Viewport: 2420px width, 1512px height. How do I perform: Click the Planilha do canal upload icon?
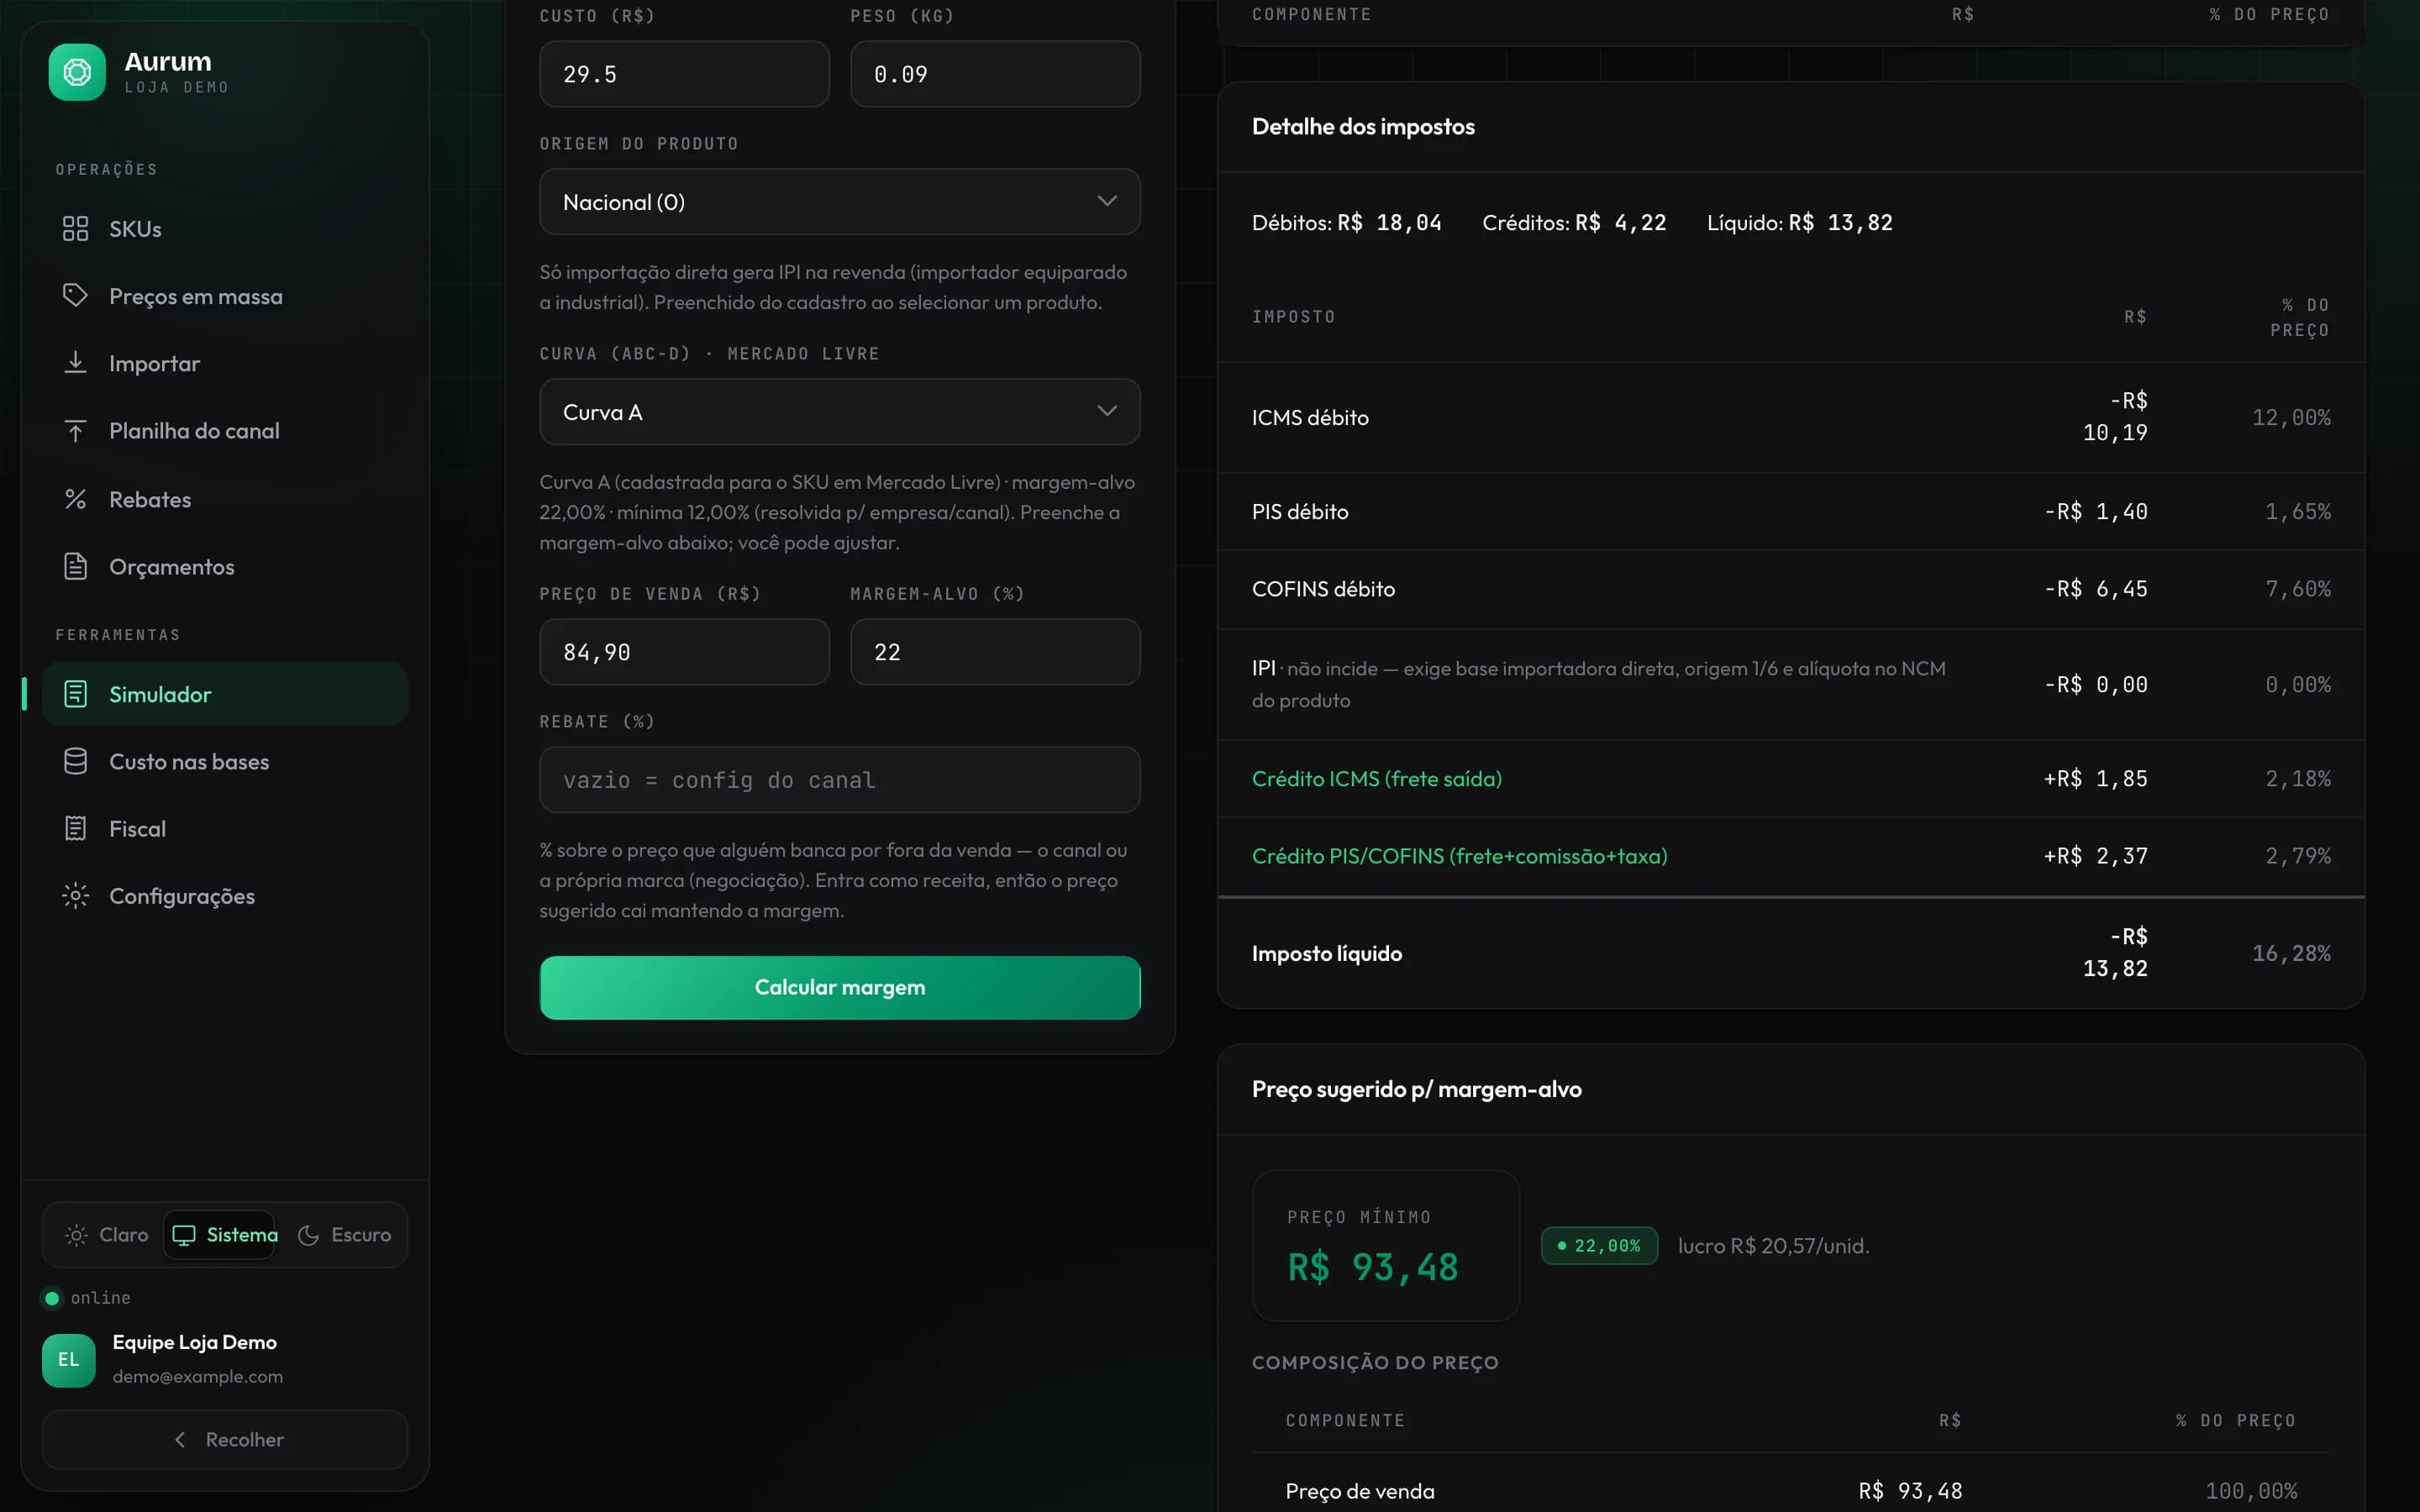[x=75, y=431]
